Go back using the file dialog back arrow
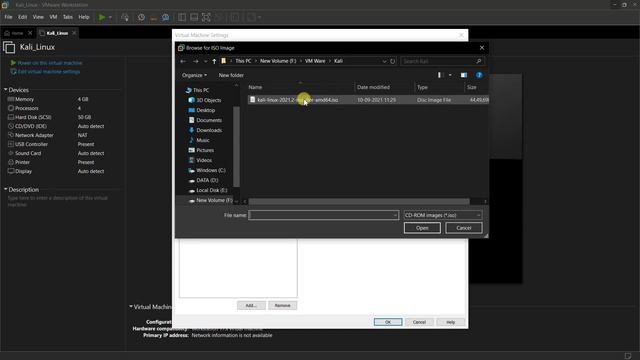The height and width of the screenshot is (360, 640). [183, 61]
